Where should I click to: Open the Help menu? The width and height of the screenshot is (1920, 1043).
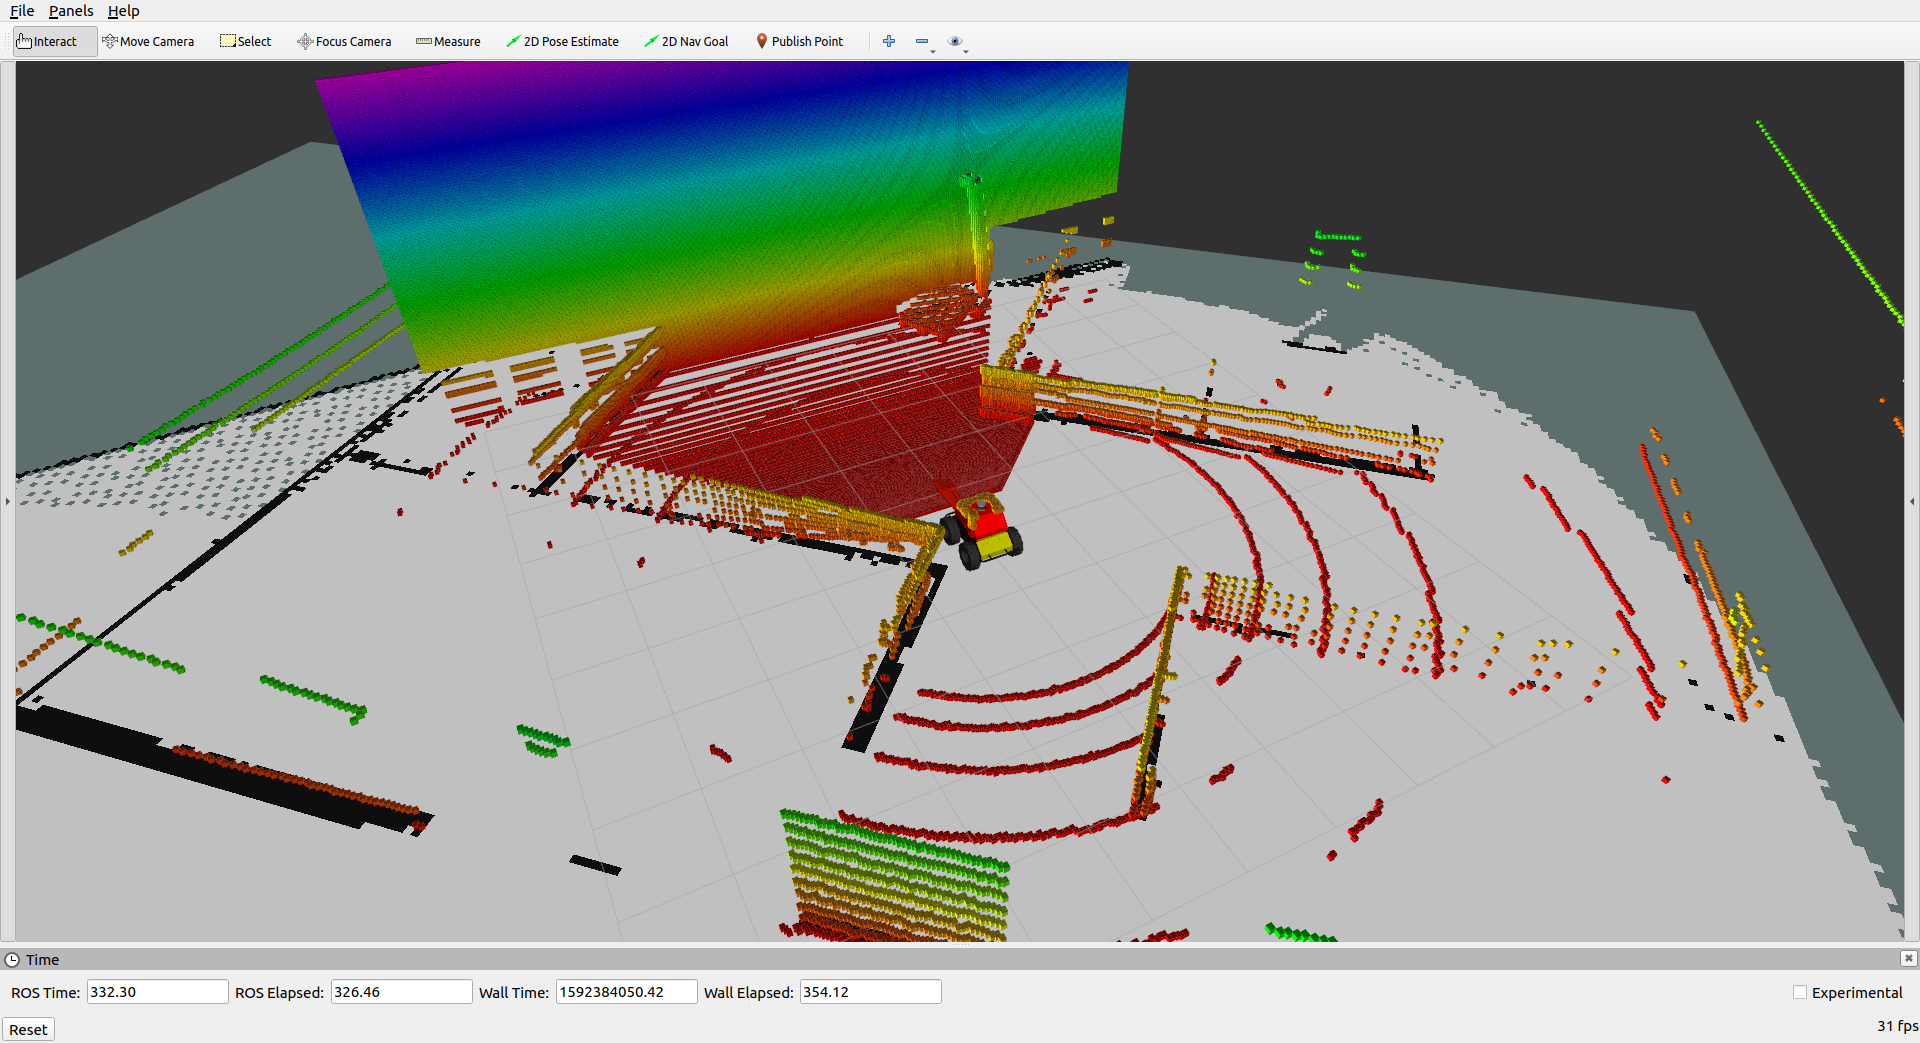click(x=124, y=11)
